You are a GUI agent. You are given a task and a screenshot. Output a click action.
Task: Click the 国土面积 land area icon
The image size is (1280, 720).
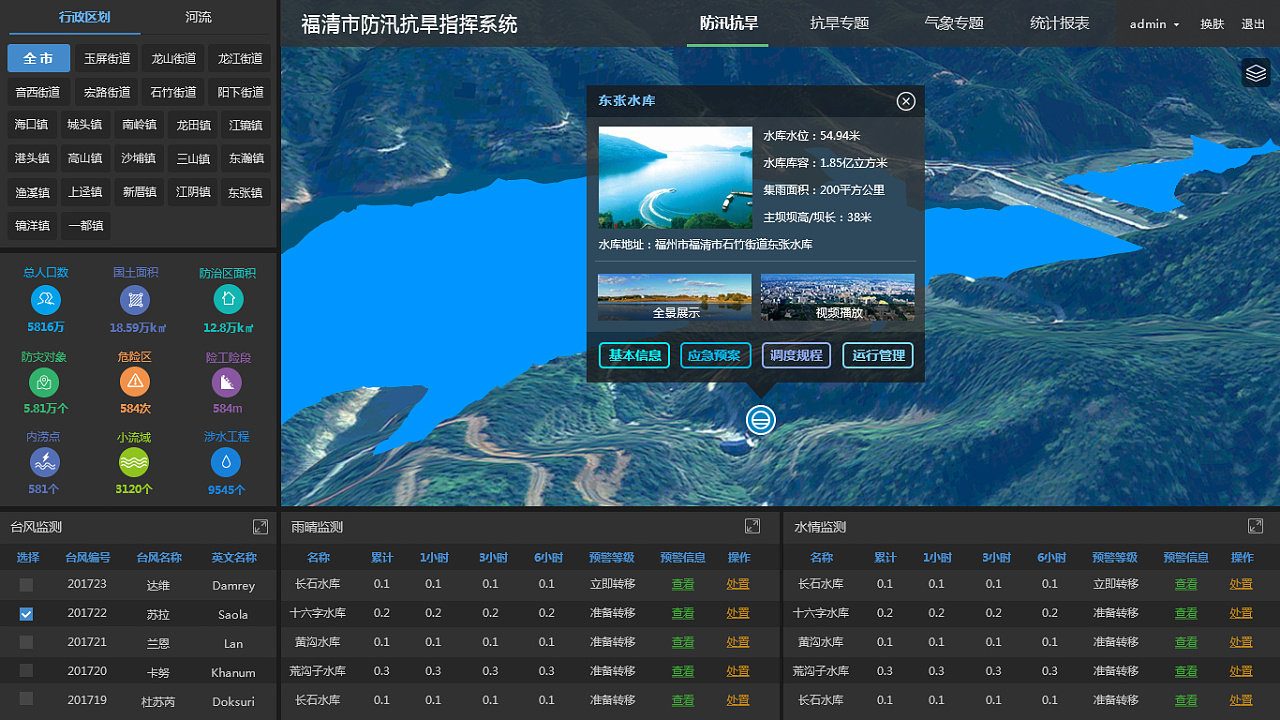pyautogui.click(x=134, y=298)
